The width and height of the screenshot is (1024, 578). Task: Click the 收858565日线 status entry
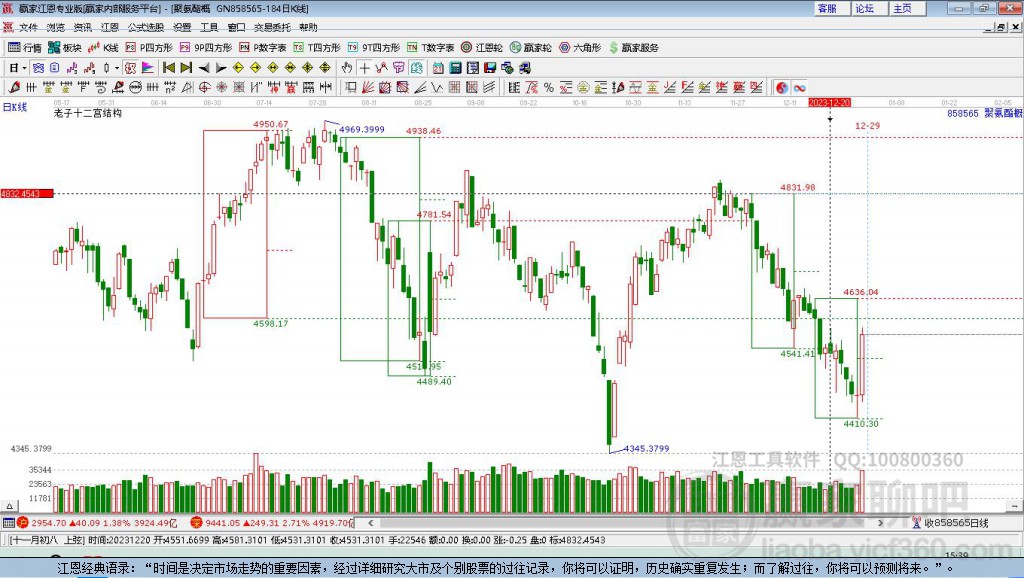(950, 522)
